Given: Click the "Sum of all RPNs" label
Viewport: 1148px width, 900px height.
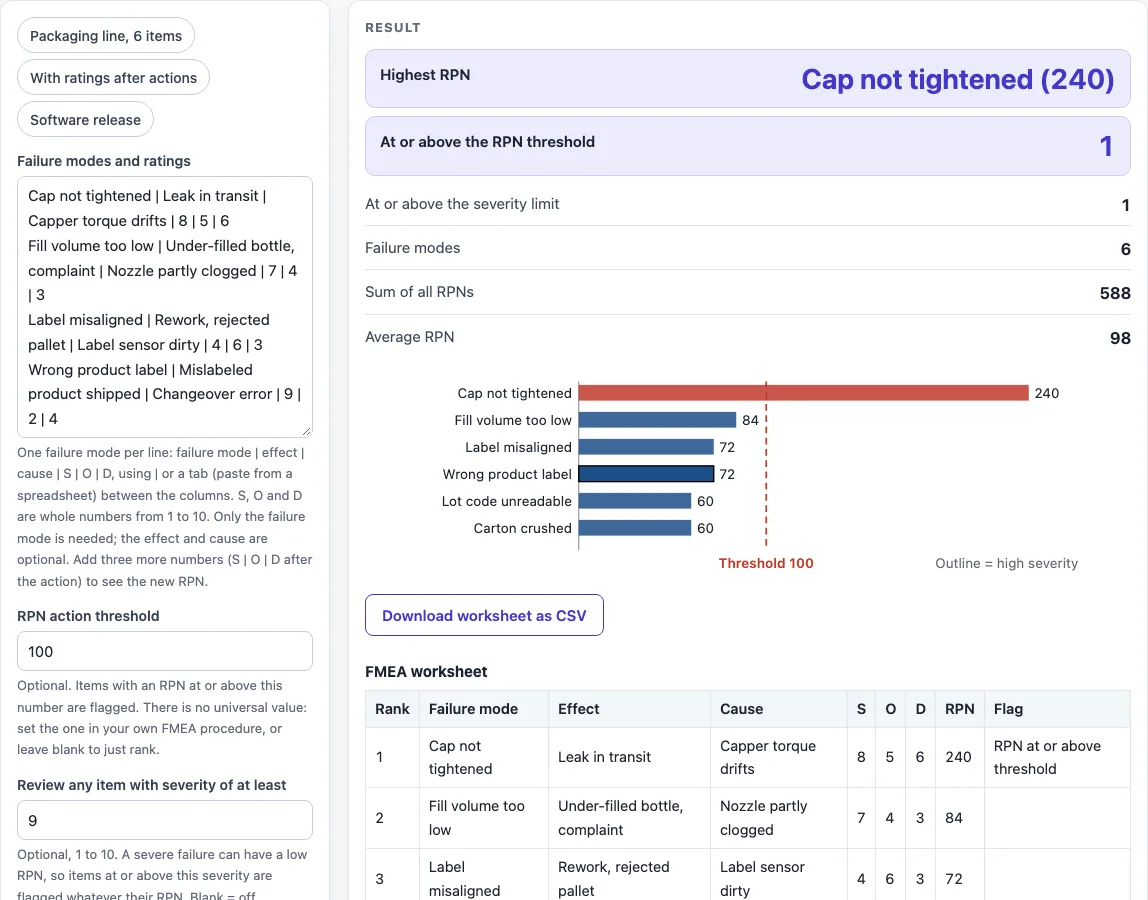Looking at the screenshot, I should point(419,292).
